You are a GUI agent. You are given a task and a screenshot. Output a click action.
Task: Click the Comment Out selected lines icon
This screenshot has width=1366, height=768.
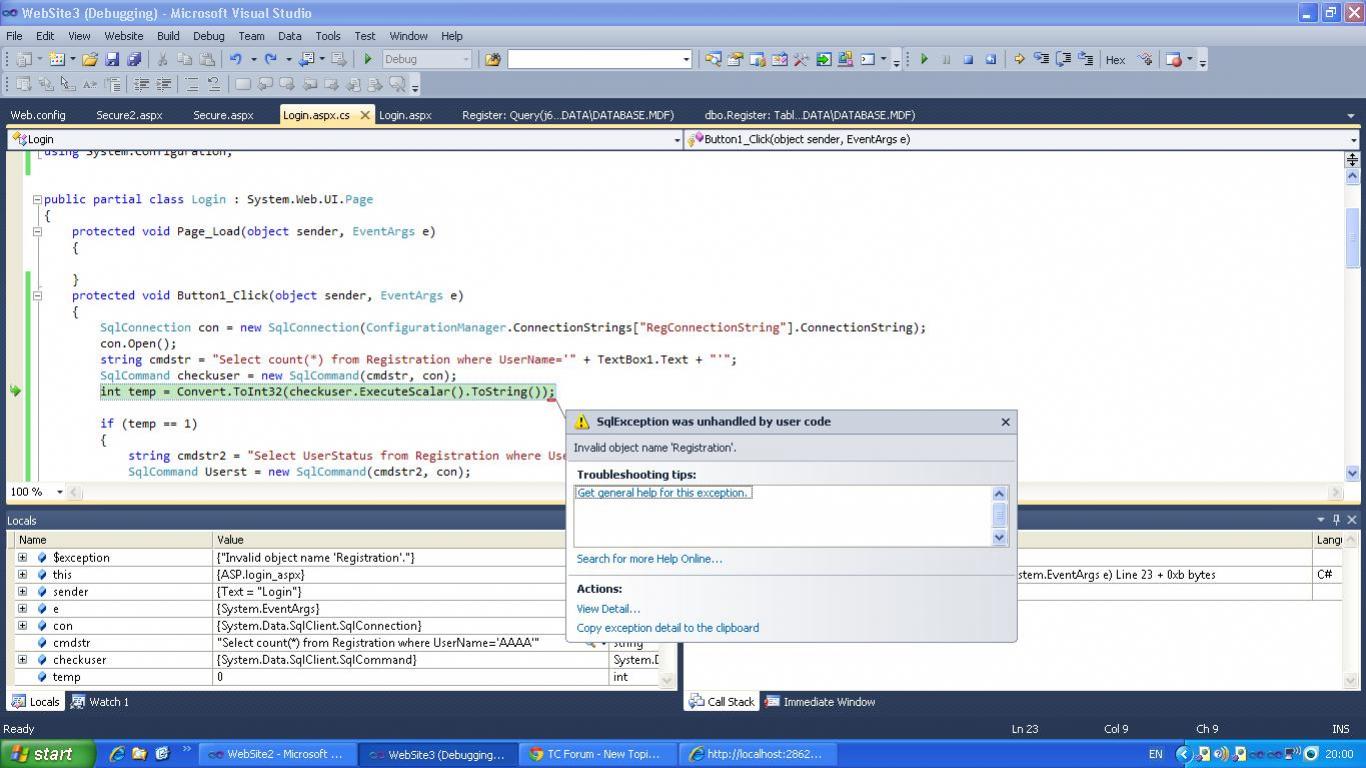click(192, 84)
